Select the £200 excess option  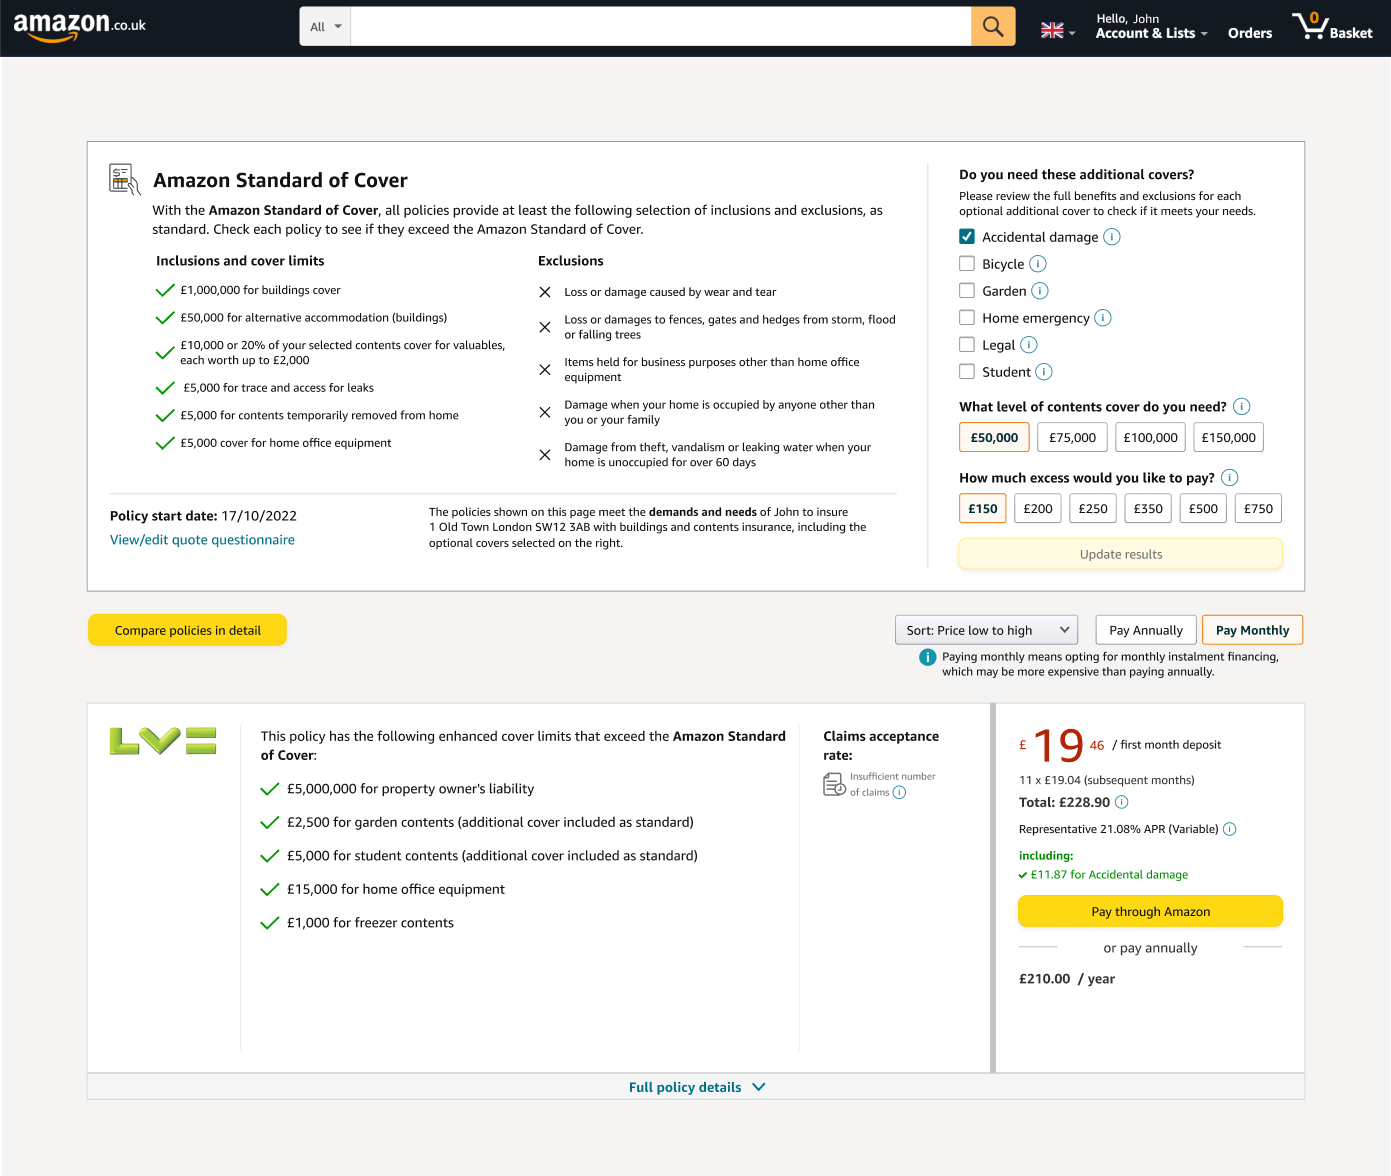tap(1037, 508)
